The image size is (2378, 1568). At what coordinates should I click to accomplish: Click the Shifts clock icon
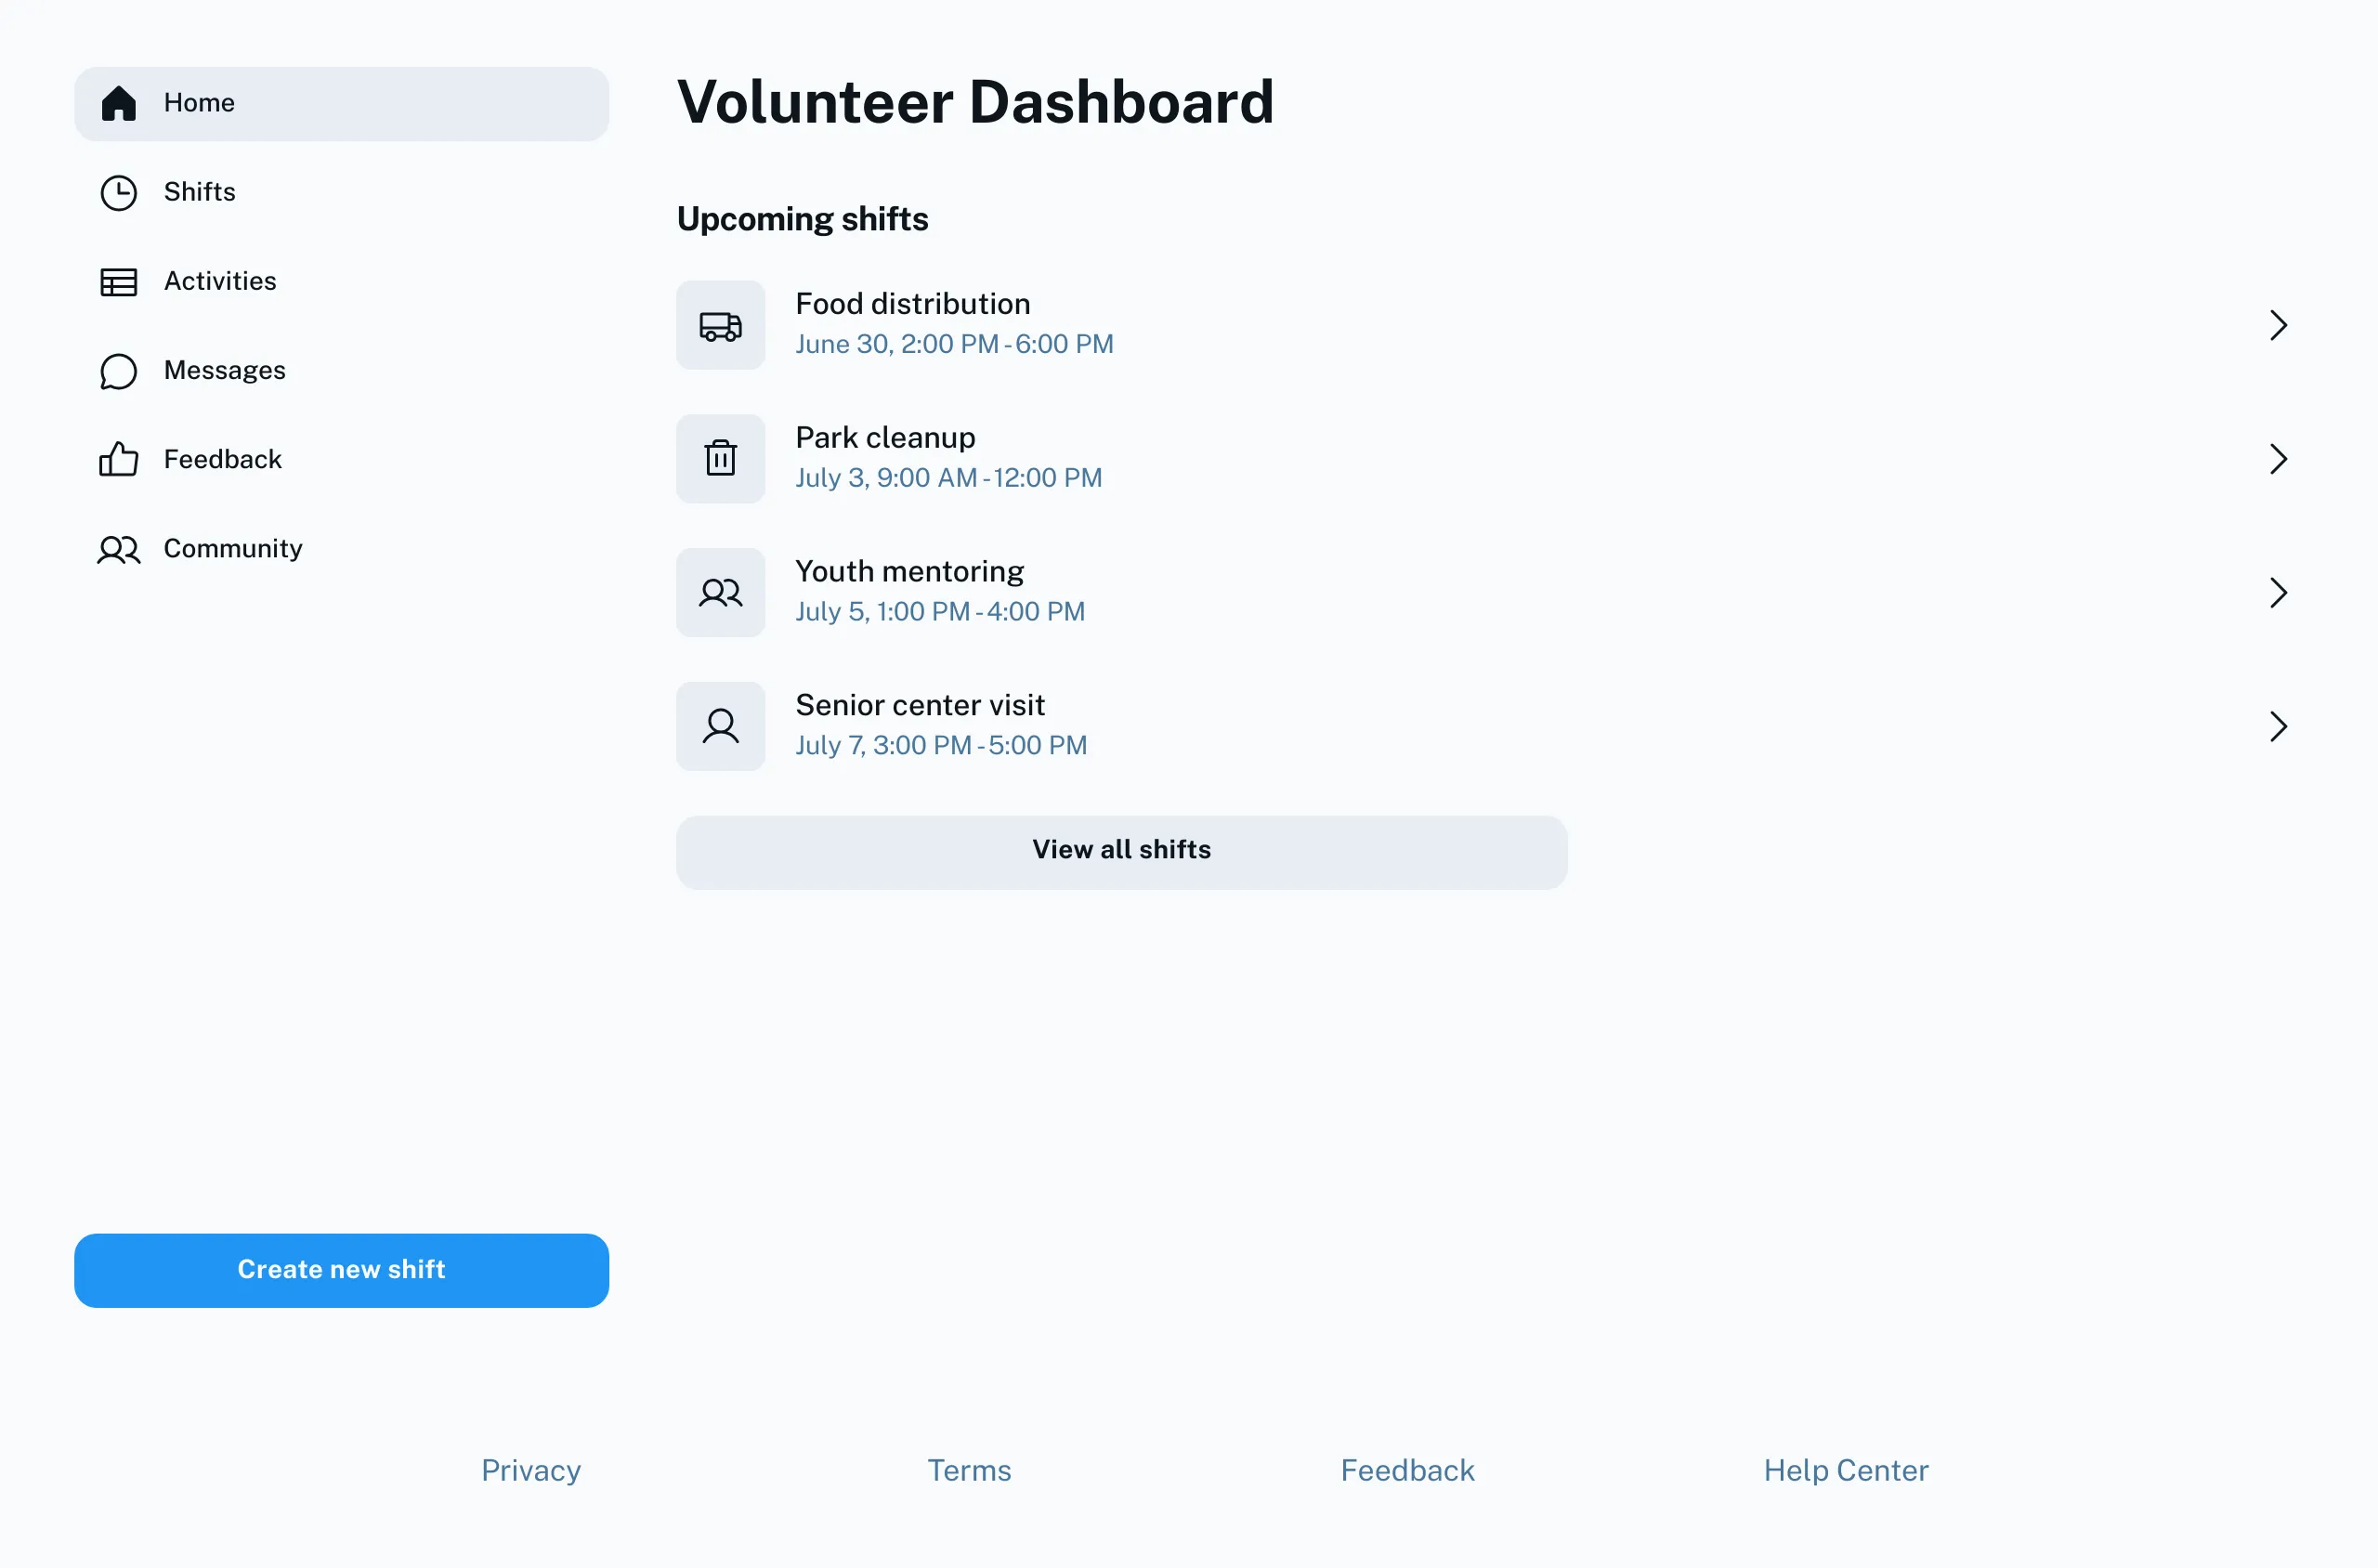[x=118, y=193]
